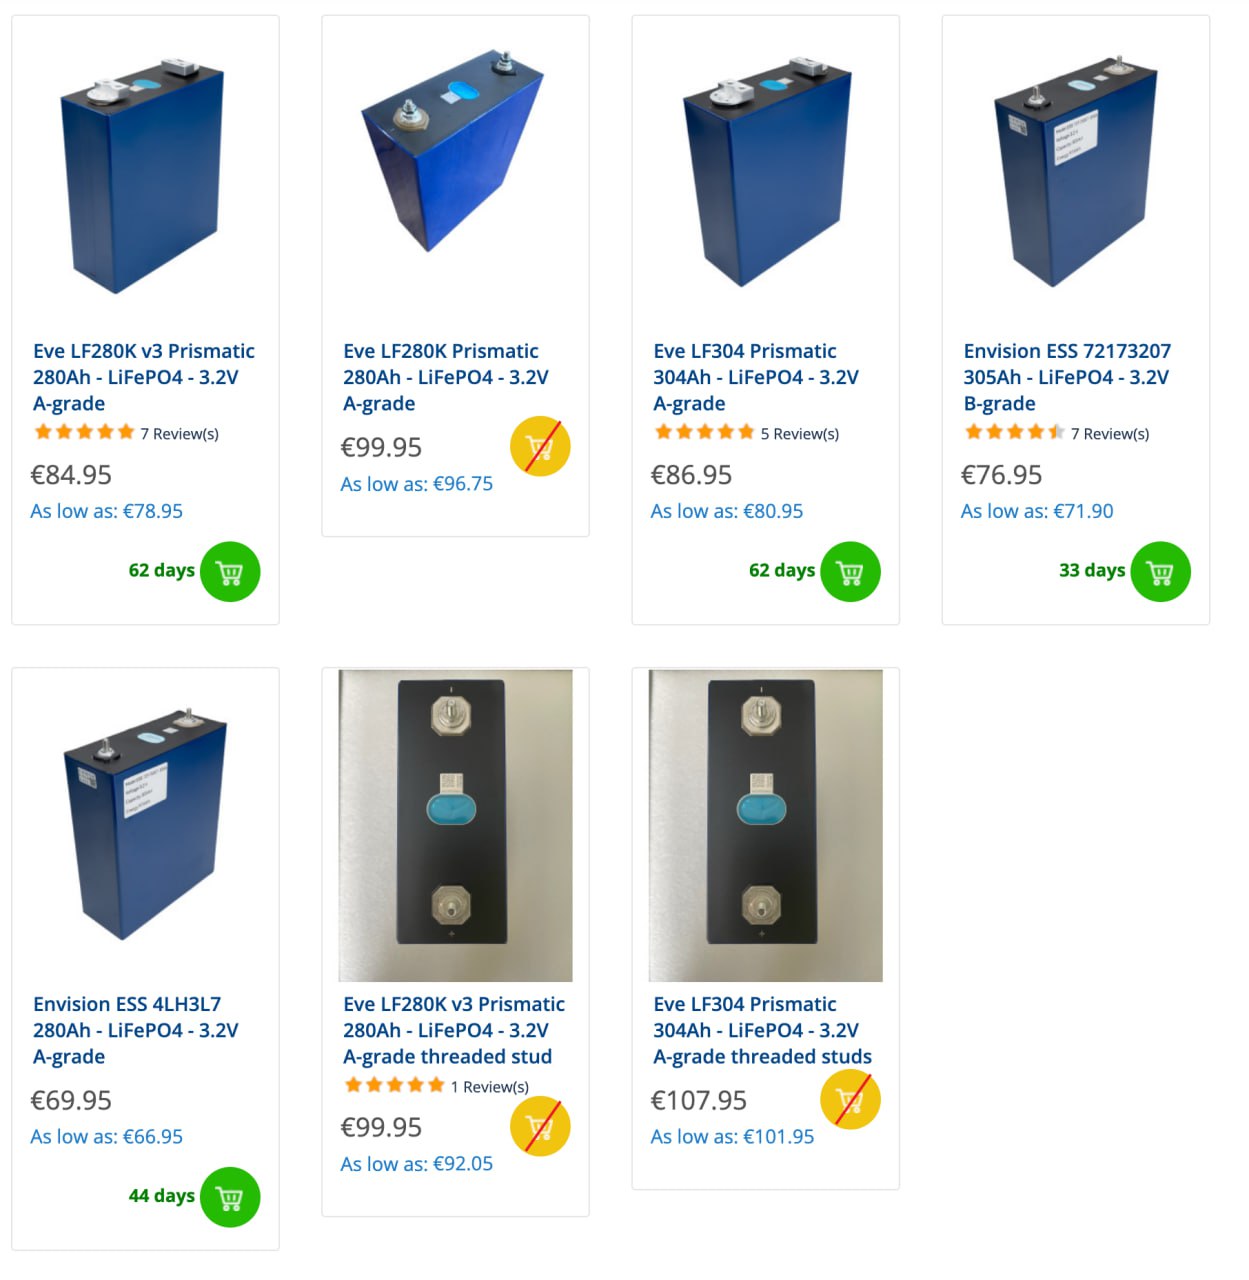Add Eve LF304 €86.95 to cart
This screenshot has height=1280, width=1249.
click(x=850, y=572)
